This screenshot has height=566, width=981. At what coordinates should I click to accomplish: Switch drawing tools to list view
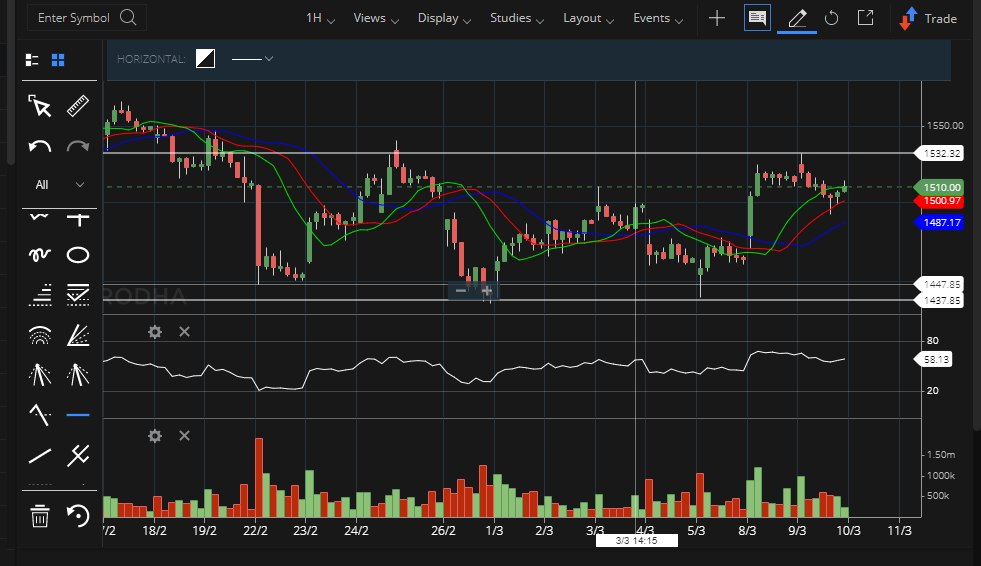click(32, 60)
